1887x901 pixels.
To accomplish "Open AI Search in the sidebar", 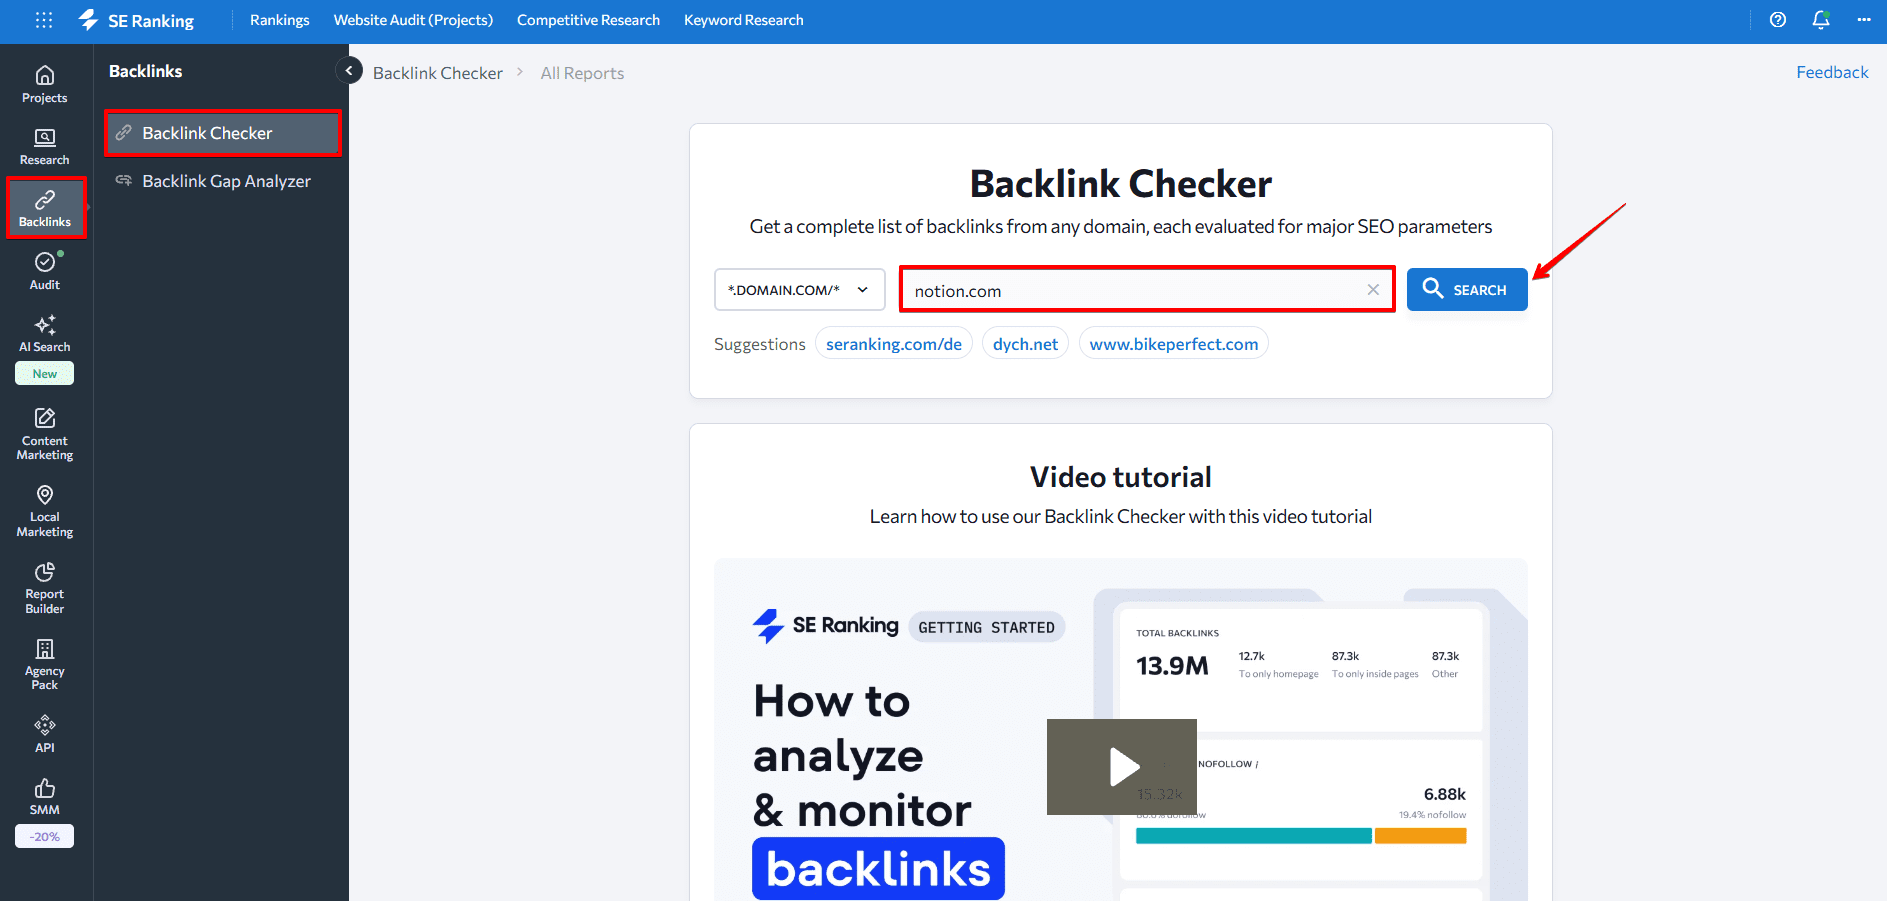I will click(45, 334).
